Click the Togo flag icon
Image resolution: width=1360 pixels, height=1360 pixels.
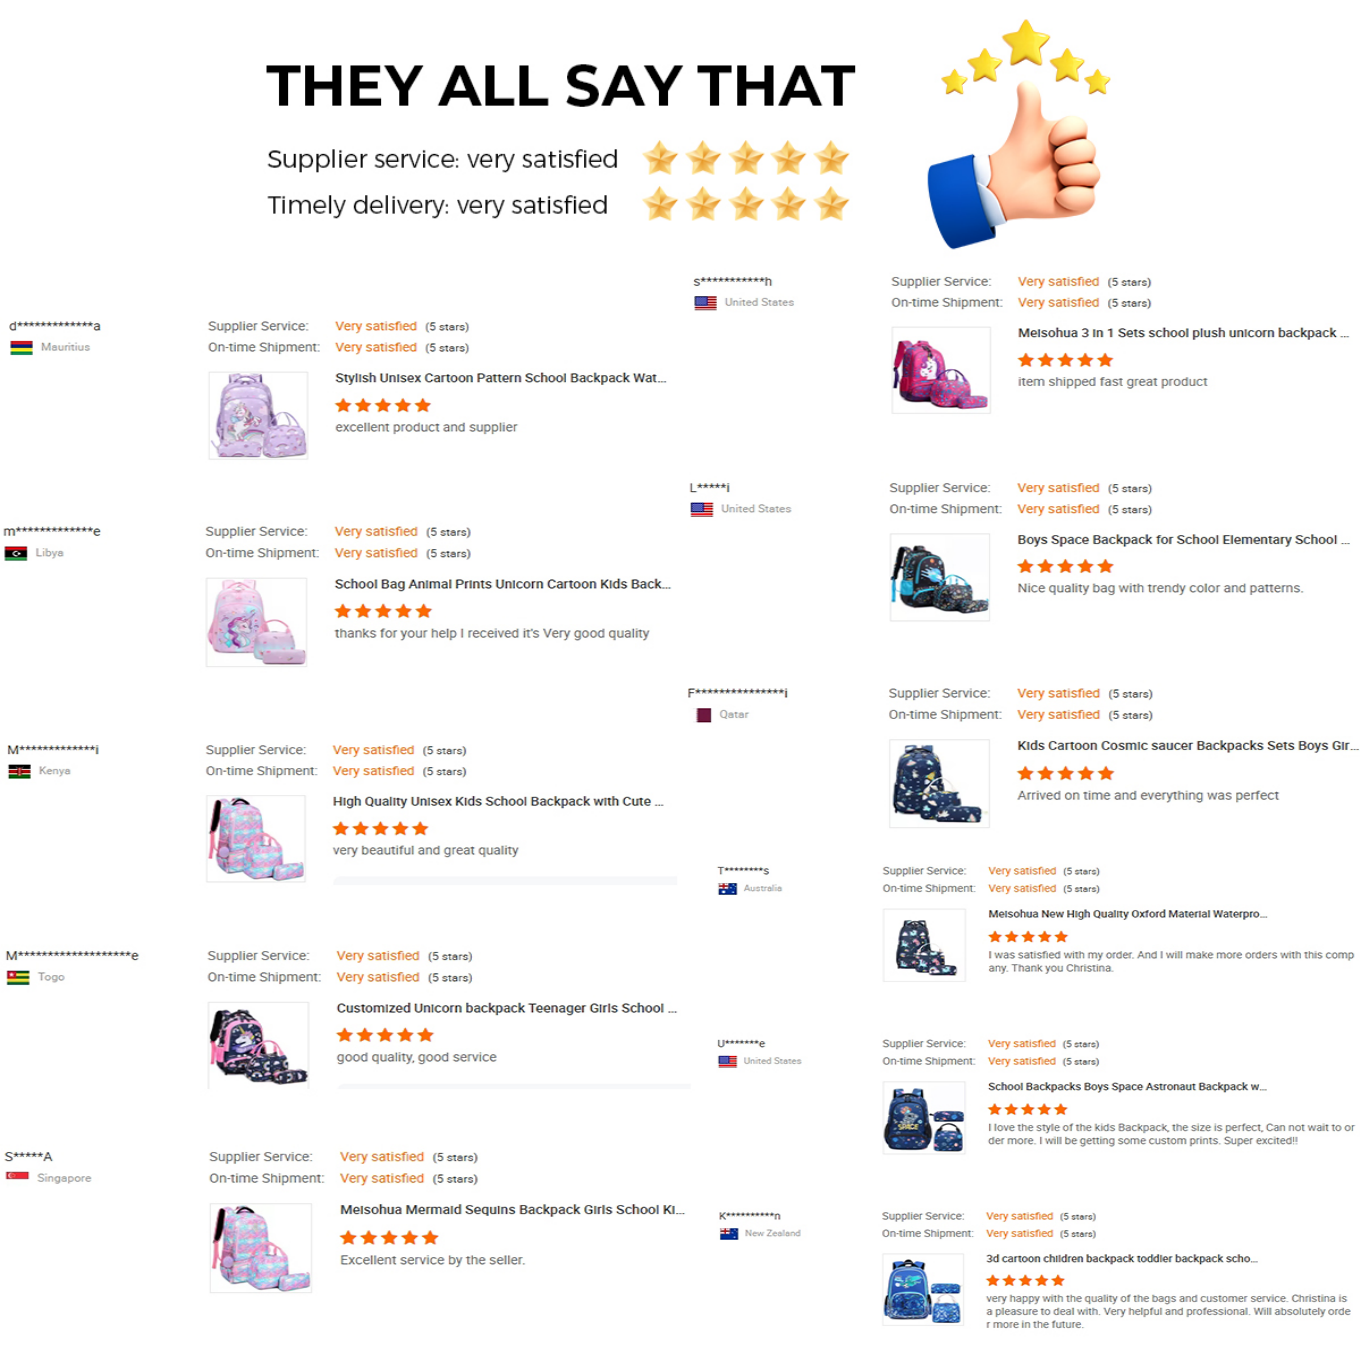click(18, 977)
